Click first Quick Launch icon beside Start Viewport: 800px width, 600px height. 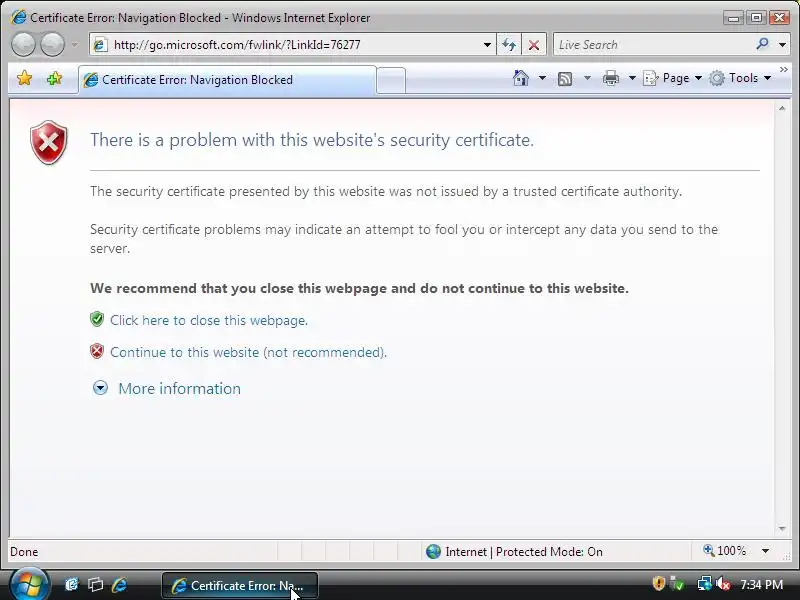pos(71,584)
